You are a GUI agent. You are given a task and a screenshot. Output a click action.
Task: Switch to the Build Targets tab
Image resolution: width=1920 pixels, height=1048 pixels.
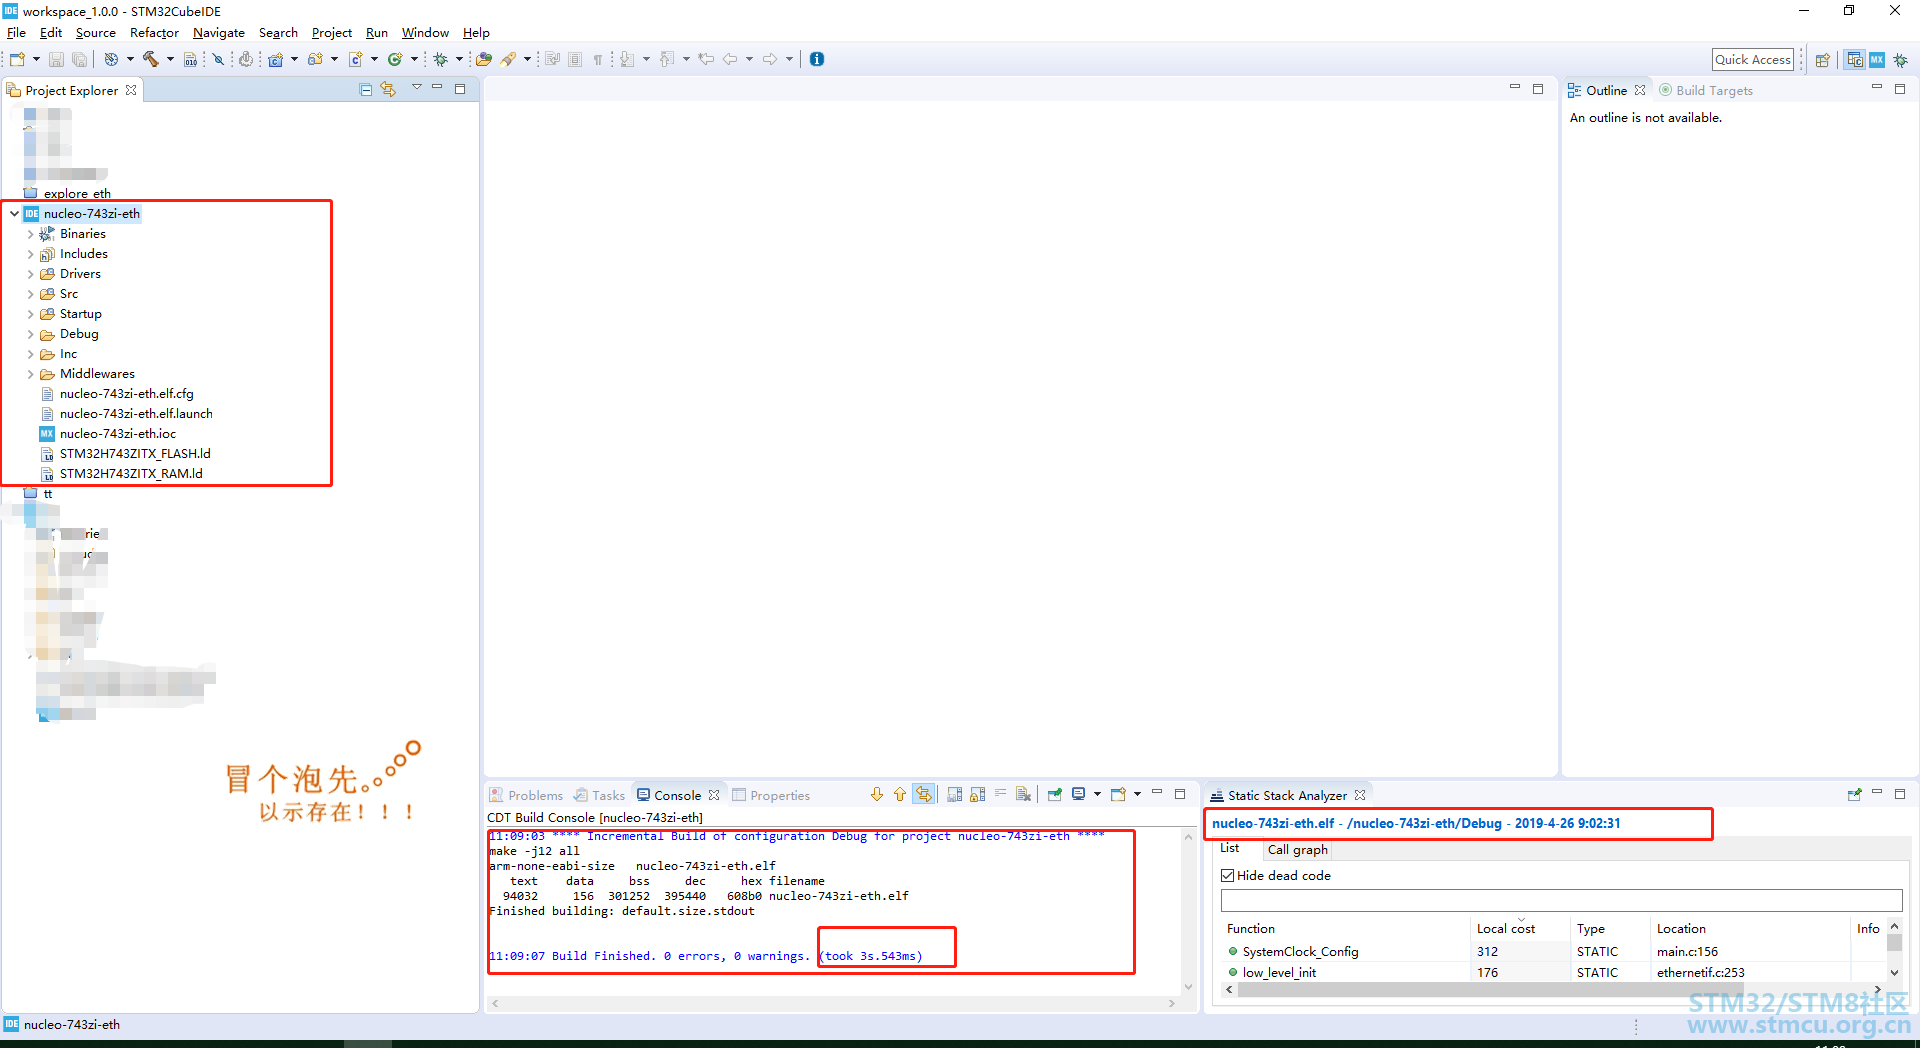(1706, 90)
